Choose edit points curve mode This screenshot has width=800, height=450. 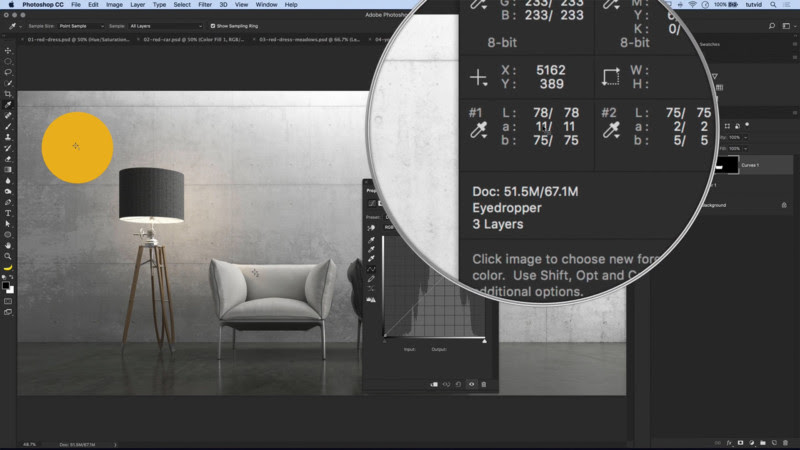(x=371, y=269)
